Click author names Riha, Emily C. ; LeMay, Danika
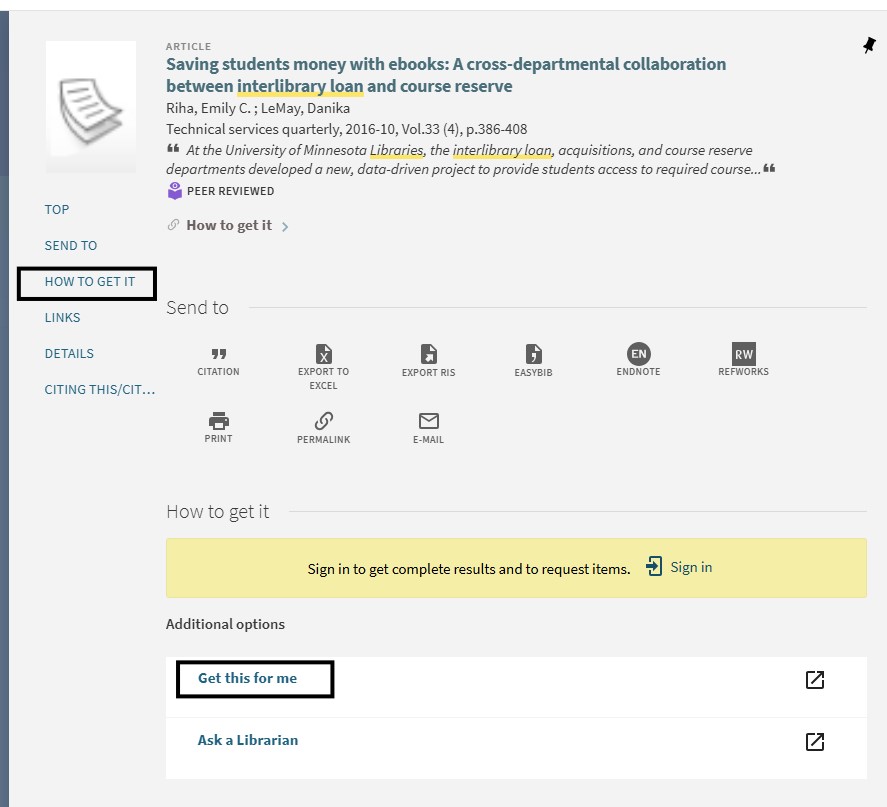This screenshot has width=887, height=807. pyautogui.click(x=258, y=108)
